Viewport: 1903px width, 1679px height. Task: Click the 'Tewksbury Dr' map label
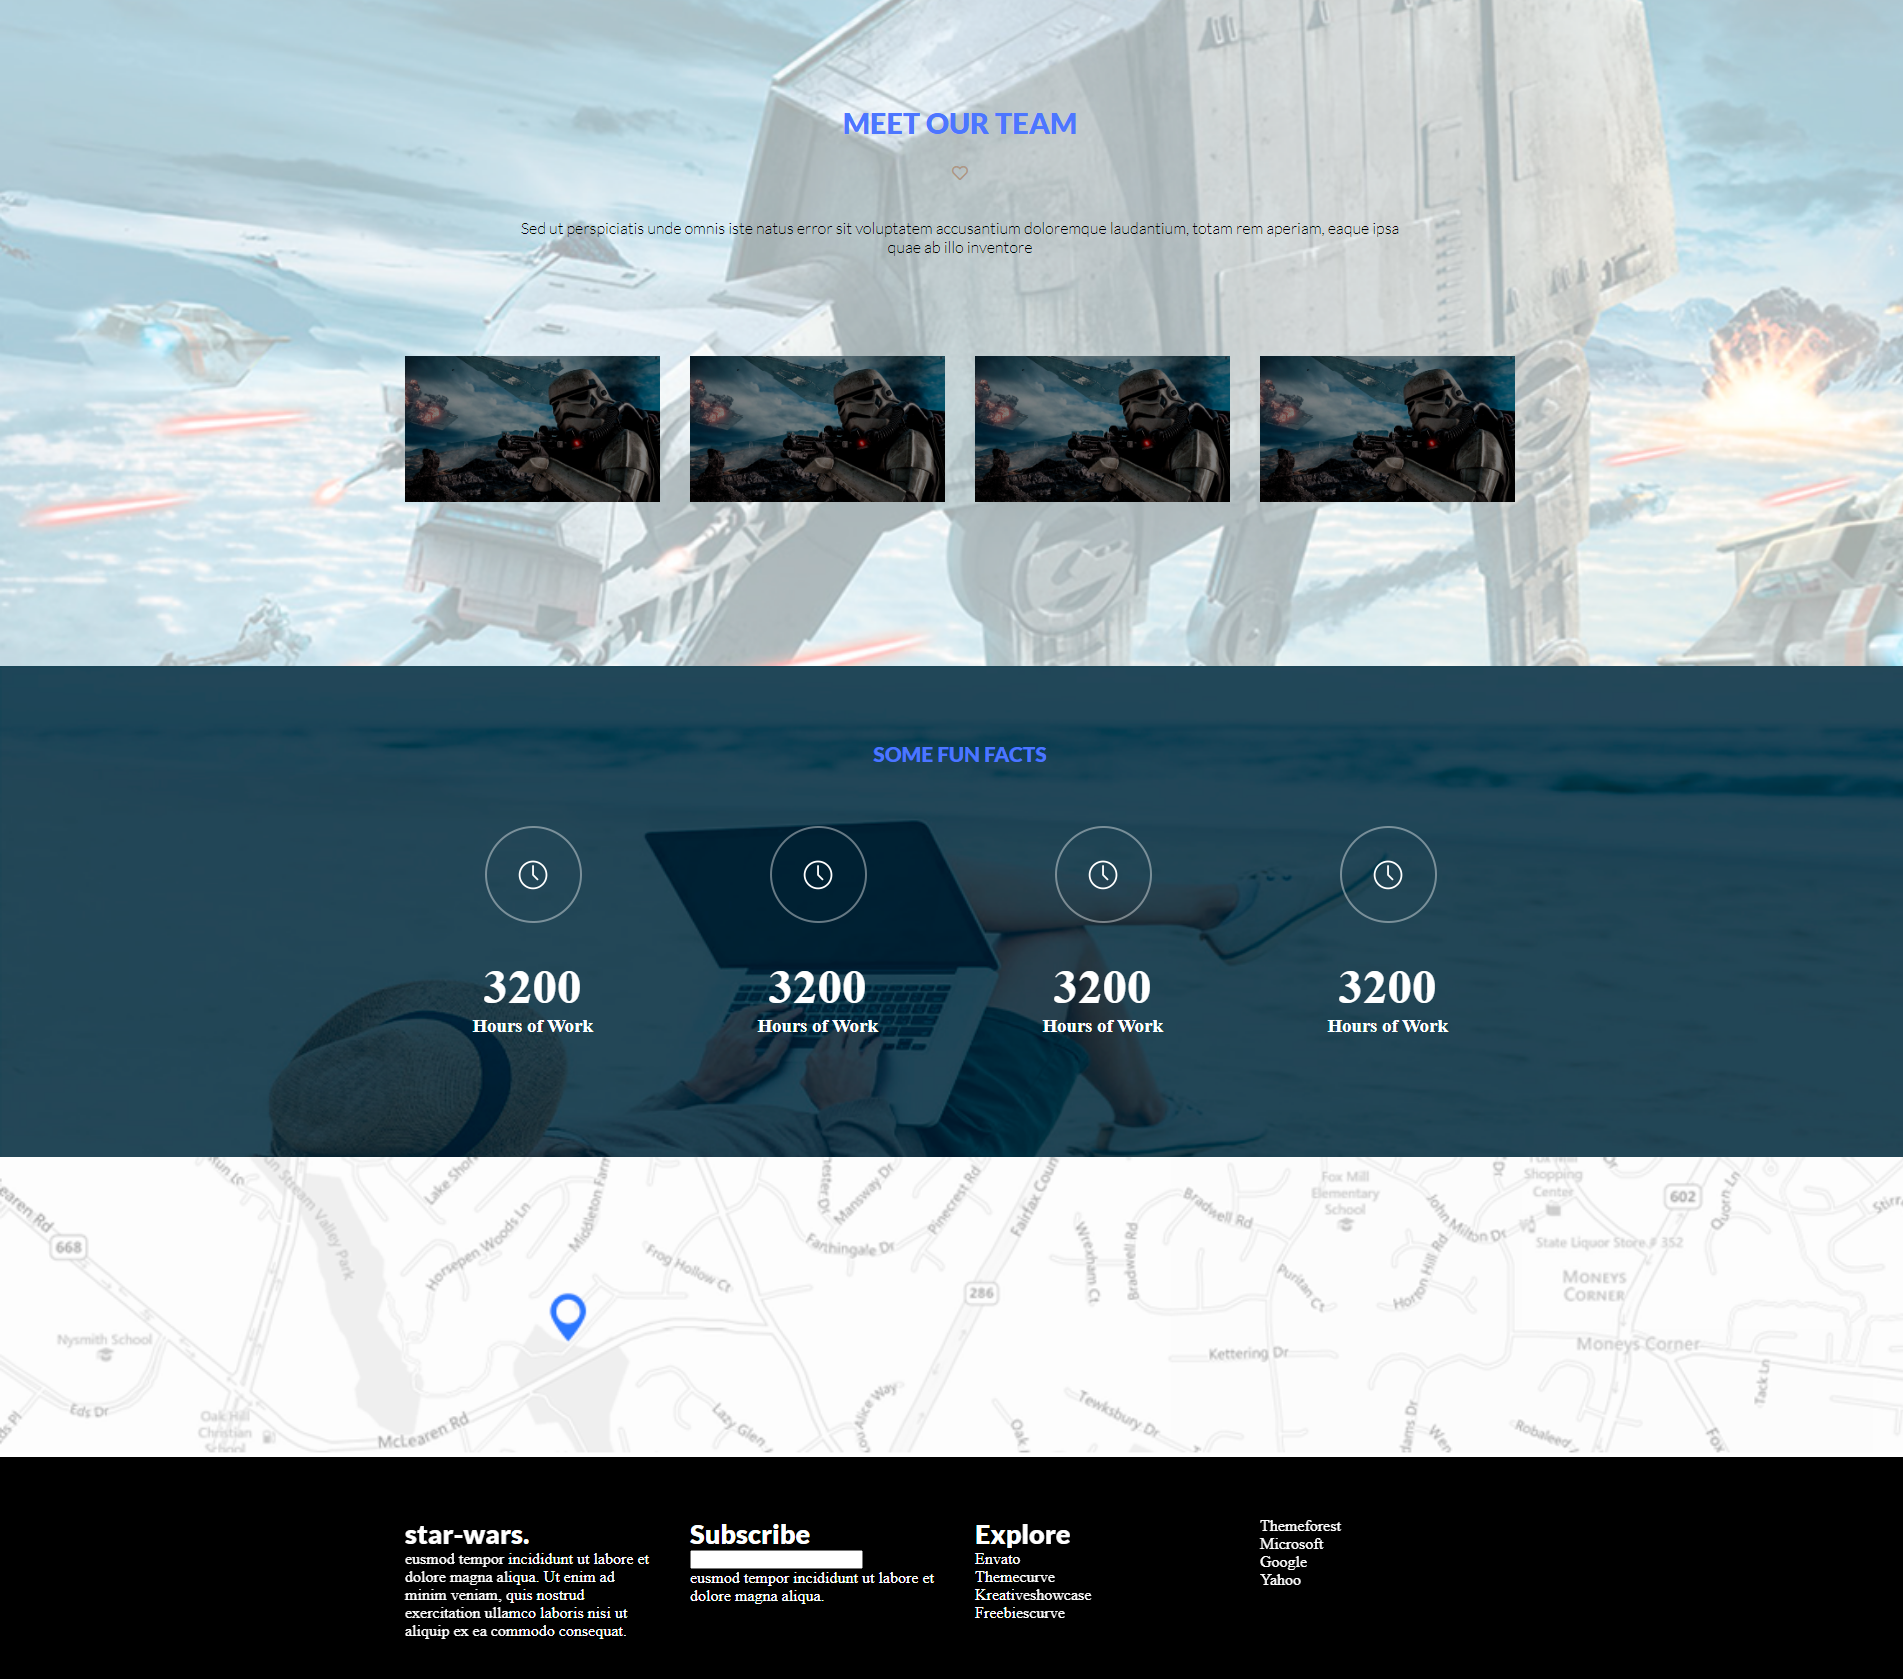pos(1119,1414)
